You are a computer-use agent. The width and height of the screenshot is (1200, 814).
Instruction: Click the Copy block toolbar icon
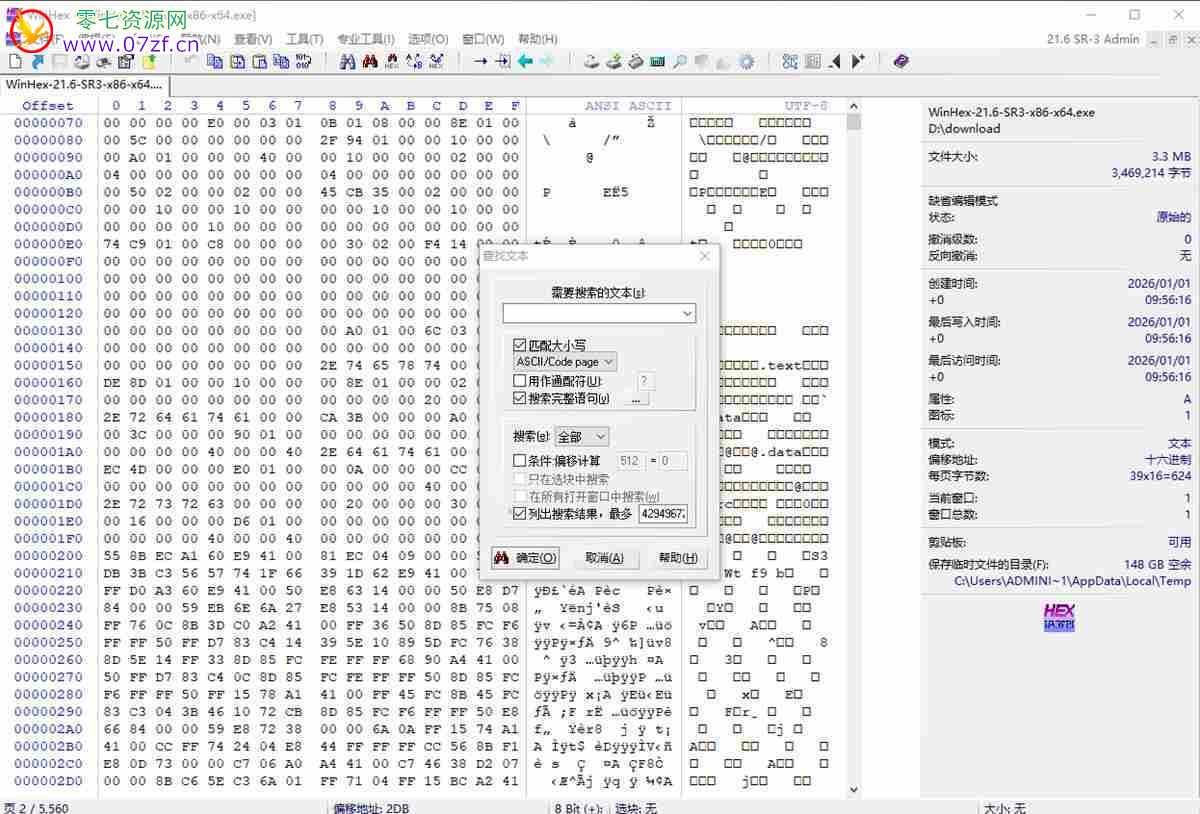[x=215, y=61]
